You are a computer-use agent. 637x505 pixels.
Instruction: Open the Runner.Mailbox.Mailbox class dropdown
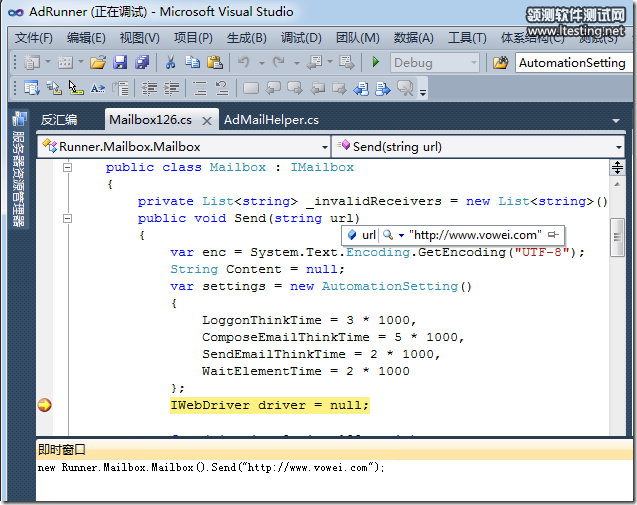[x=324, y=146]
